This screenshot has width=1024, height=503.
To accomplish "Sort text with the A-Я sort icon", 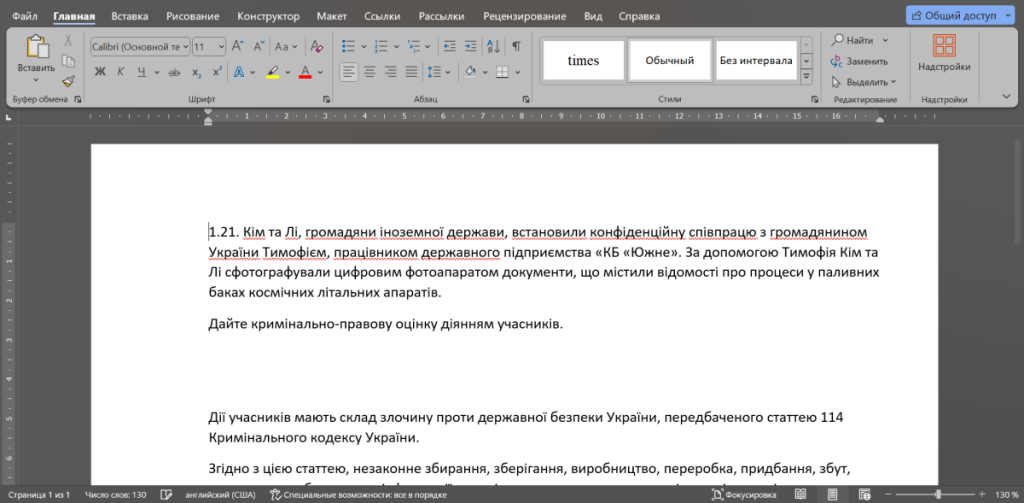I will (494, 46).
